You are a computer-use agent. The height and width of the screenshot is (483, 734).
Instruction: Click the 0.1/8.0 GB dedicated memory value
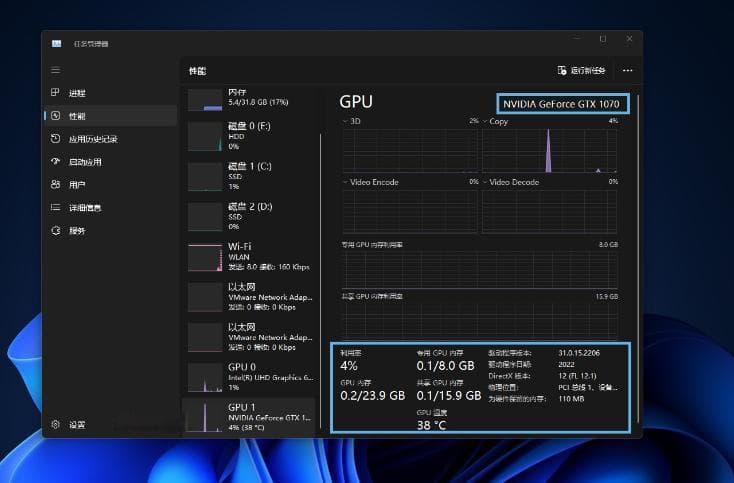pos(446,366)
